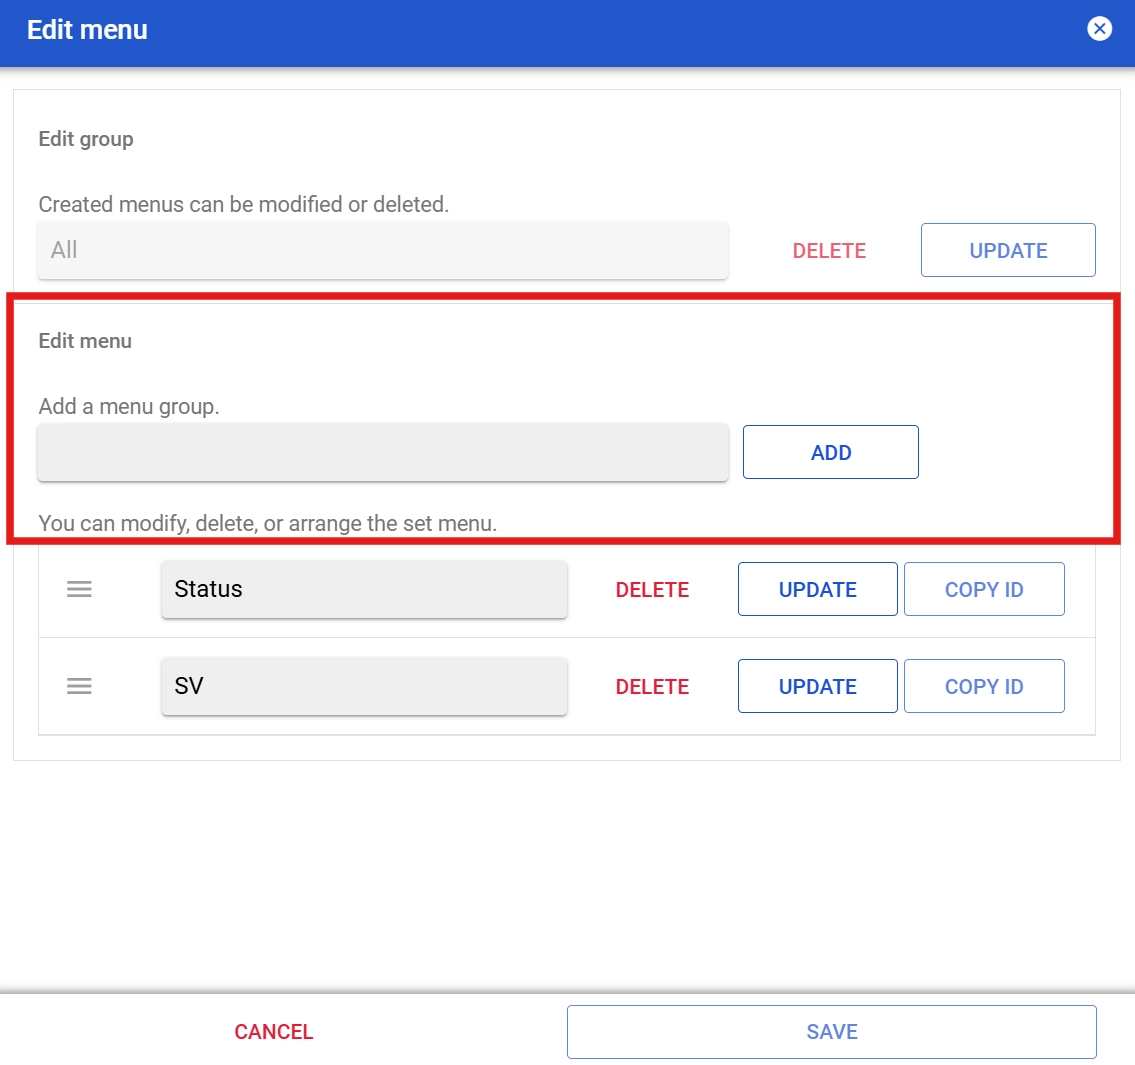
Task: Focus the 'Add a menu group' text field
Action: point(383,452)
